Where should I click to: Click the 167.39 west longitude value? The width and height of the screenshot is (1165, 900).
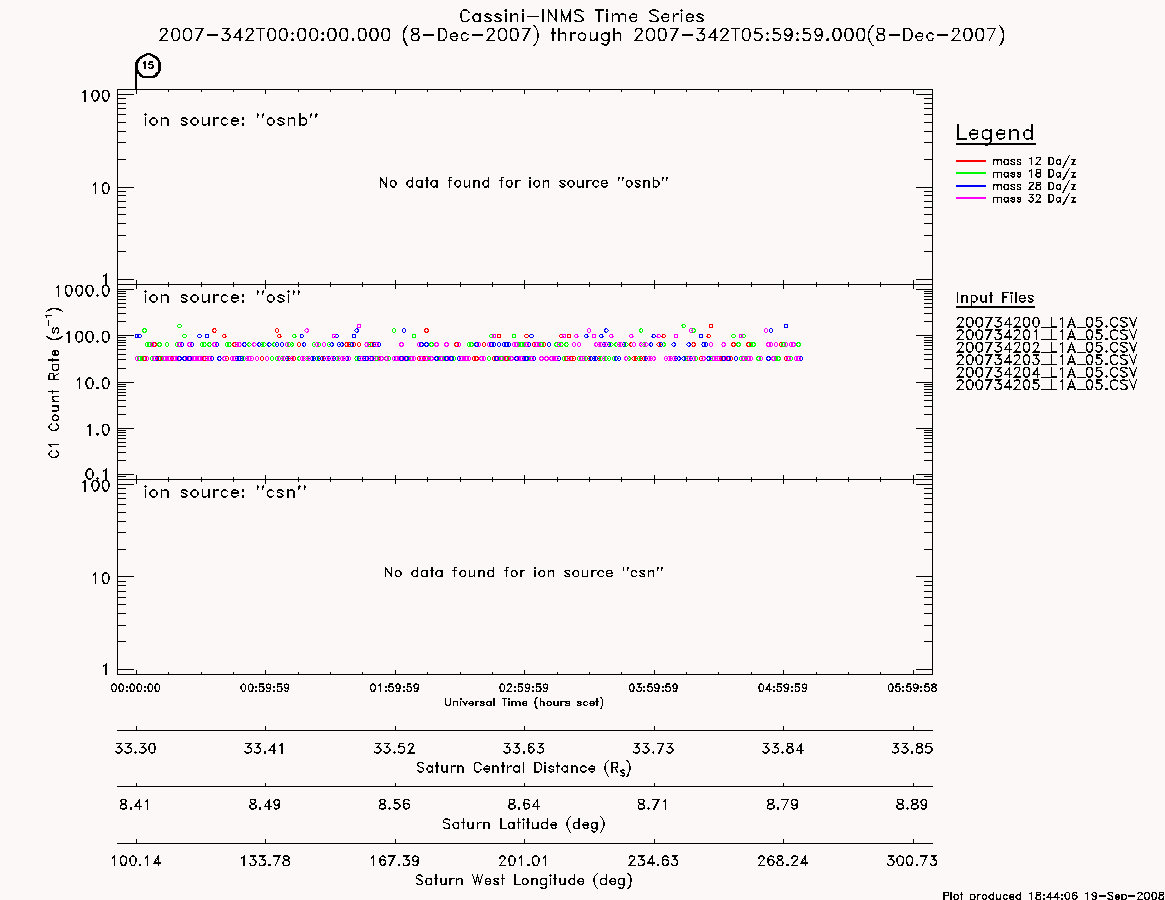pyautogui.click(x=395, y=861)
